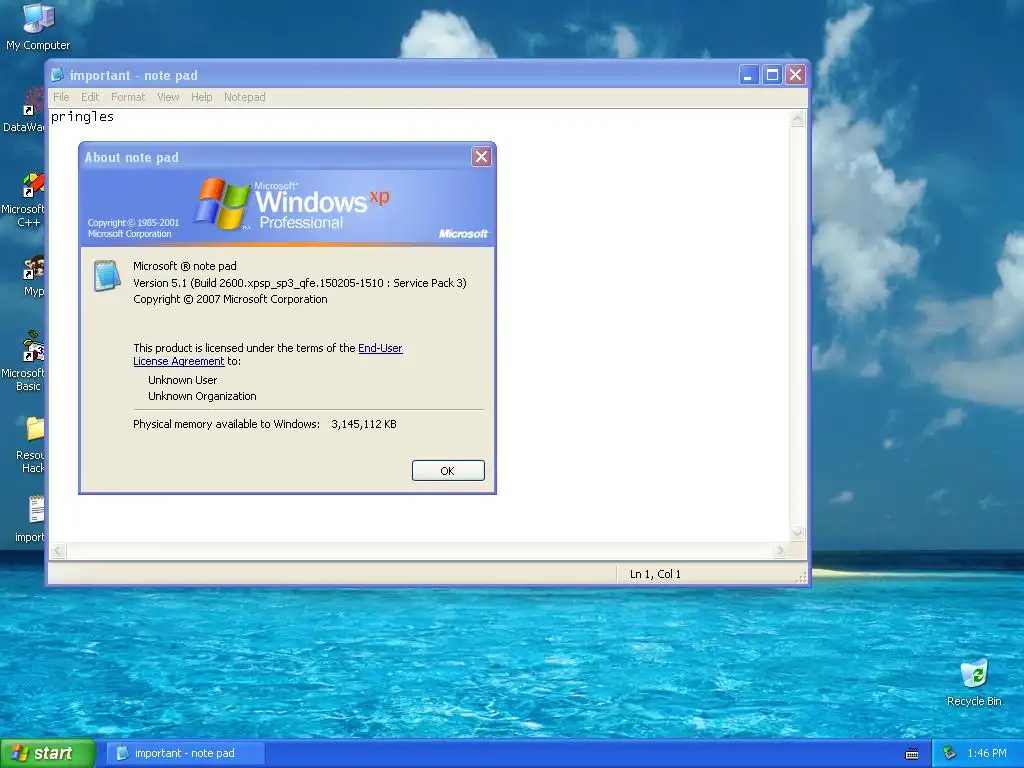Select the Microsoft C++ desktop shortcut
Image resolution: width=1024 pixels, height=768 pixels.
pyautogui.click(x=24, y=200)
